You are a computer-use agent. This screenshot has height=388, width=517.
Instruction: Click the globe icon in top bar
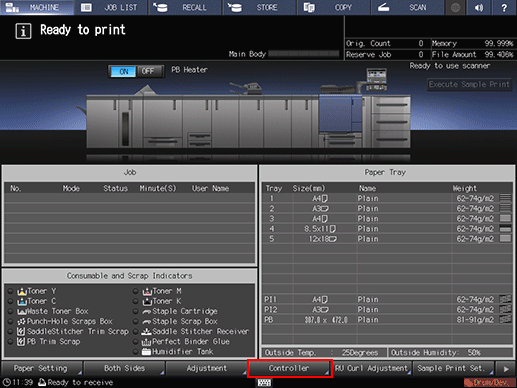pyautogui.click(x=455, y=7)
